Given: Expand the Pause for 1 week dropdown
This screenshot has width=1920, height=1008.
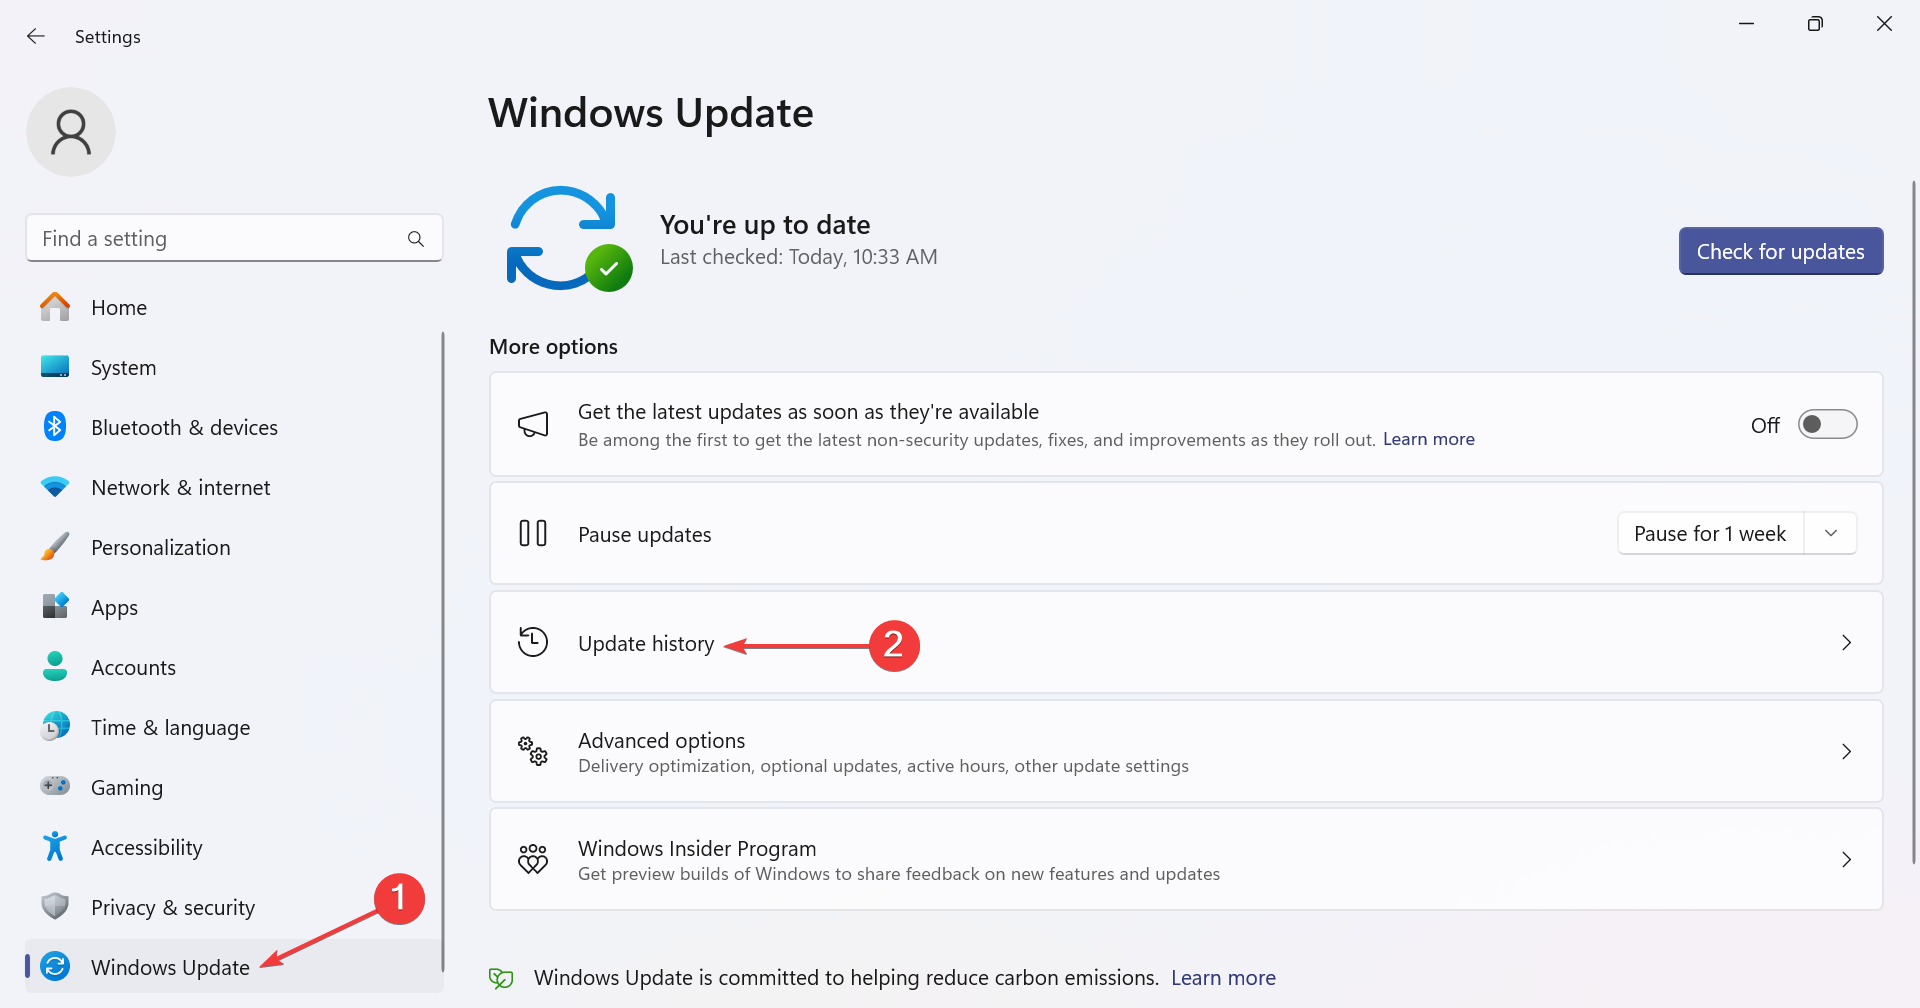Looking at the screenshot, I should (x=1831, y=533).
